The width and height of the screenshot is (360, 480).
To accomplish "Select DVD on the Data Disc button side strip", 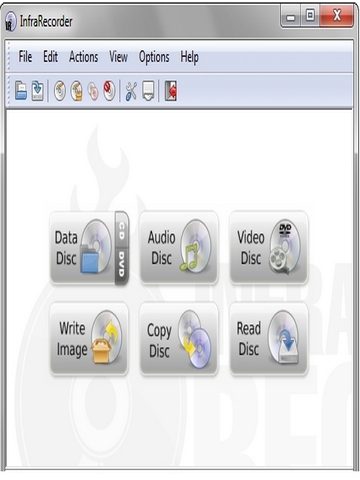I will point(122,265).
